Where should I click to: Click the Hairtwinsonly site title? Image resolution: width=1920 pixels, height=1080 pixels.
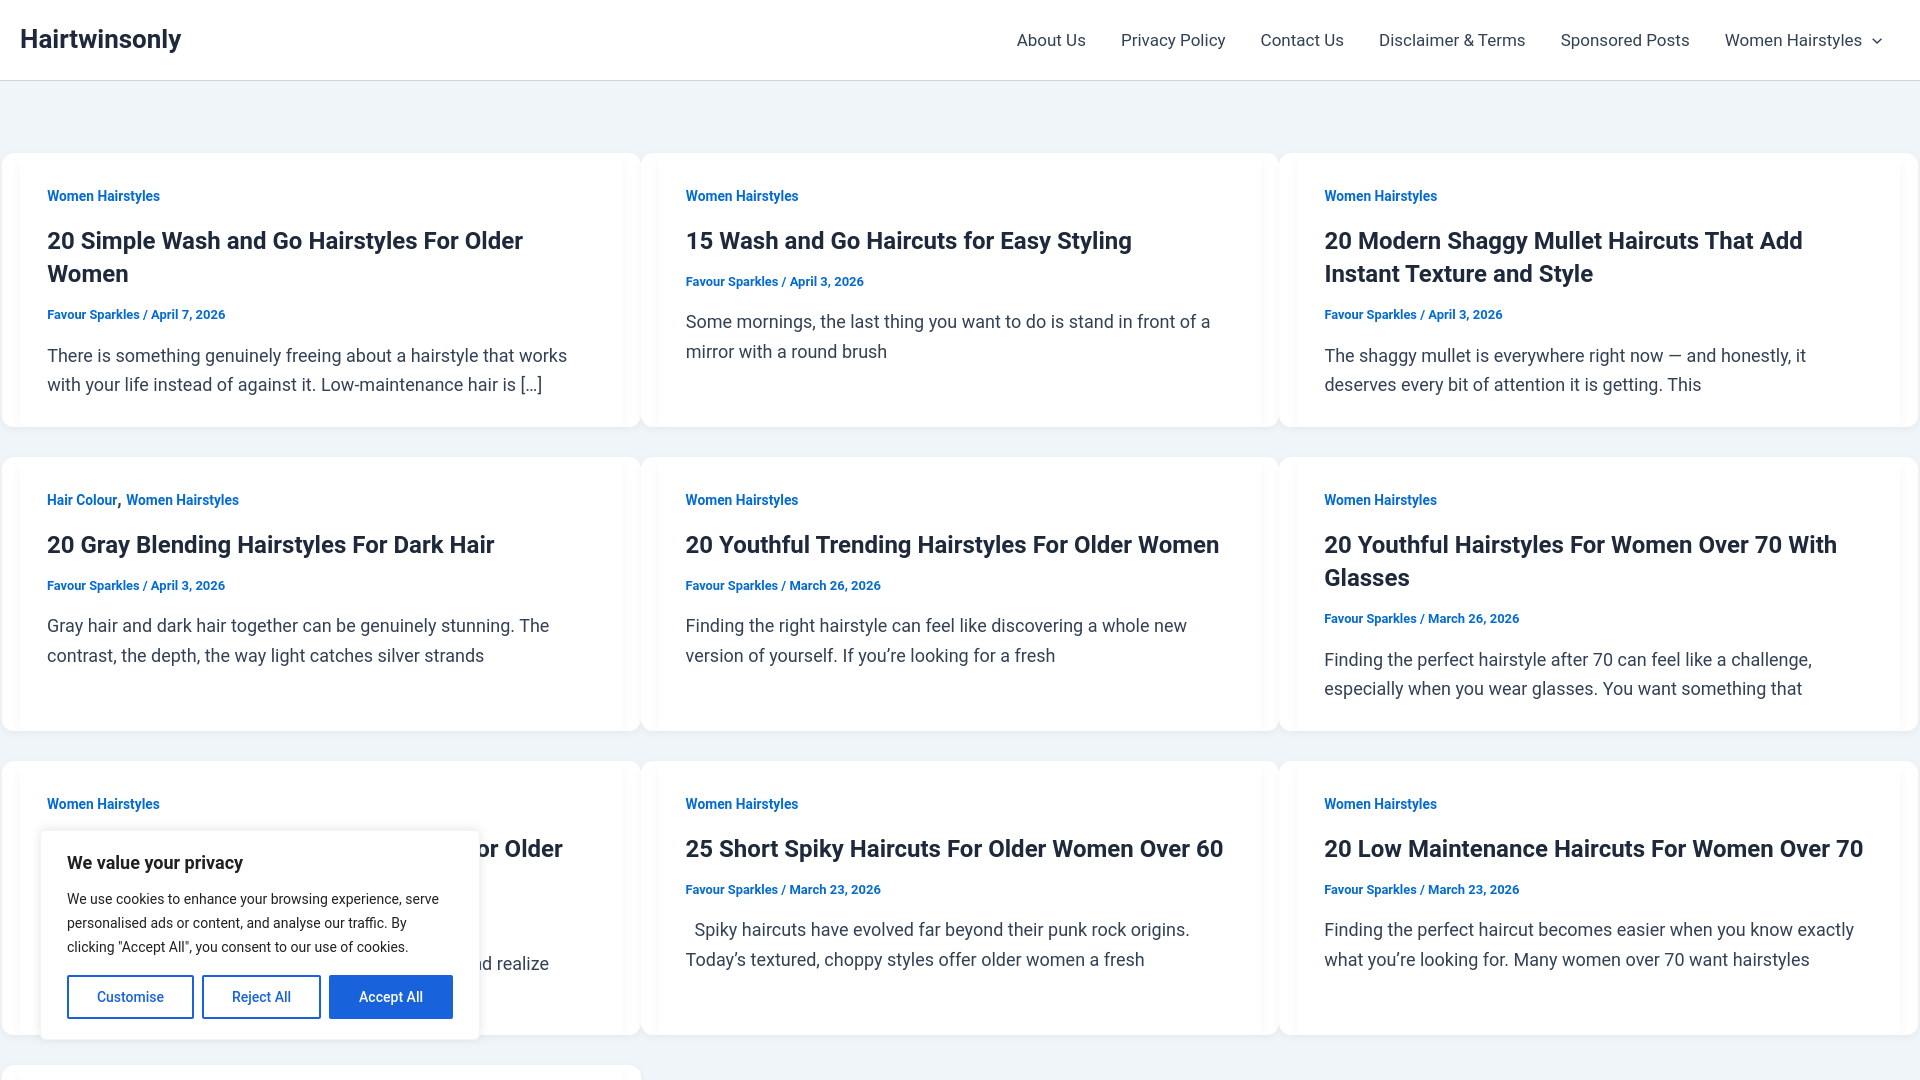click(100, 39)
